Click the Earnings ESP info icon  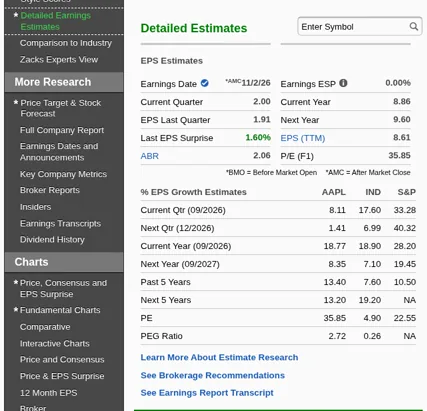click(343, 83)
